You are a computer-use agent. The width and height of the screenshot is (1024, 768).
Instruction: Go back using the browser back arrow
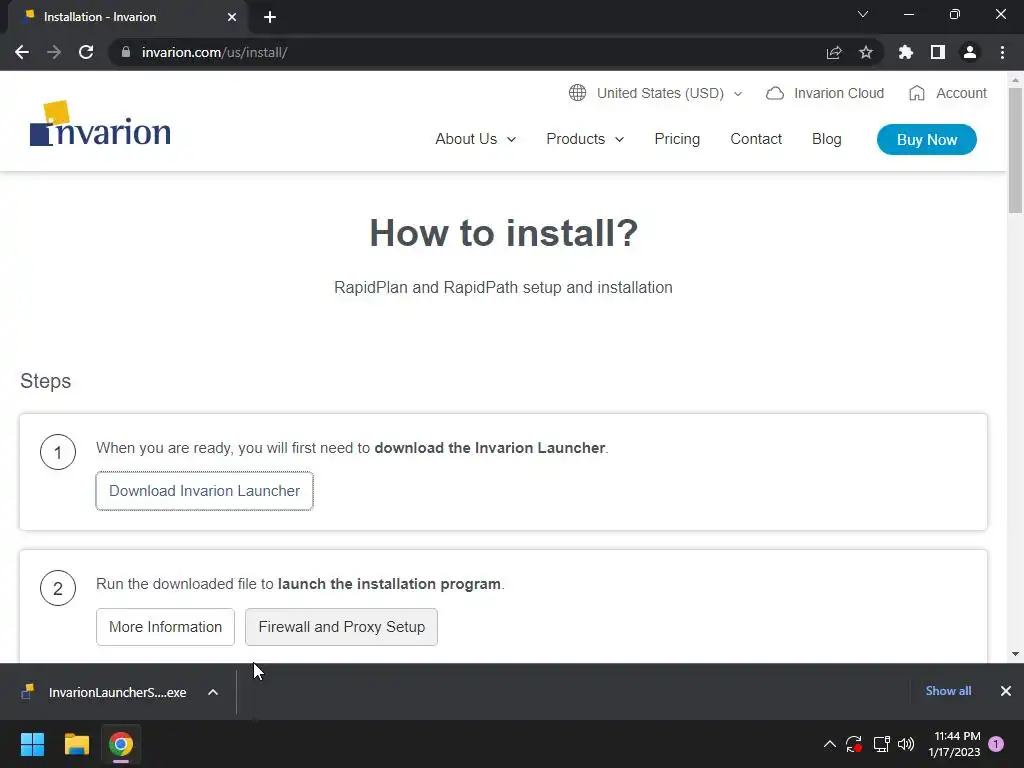click(22, 52)
